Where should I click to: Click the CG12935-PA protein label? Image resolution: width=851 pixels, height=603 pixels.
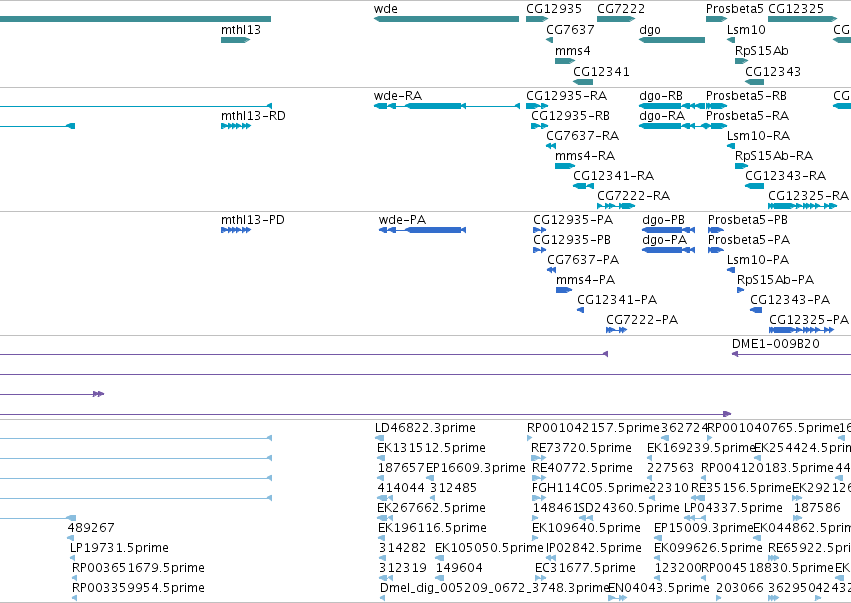point(573,220)
